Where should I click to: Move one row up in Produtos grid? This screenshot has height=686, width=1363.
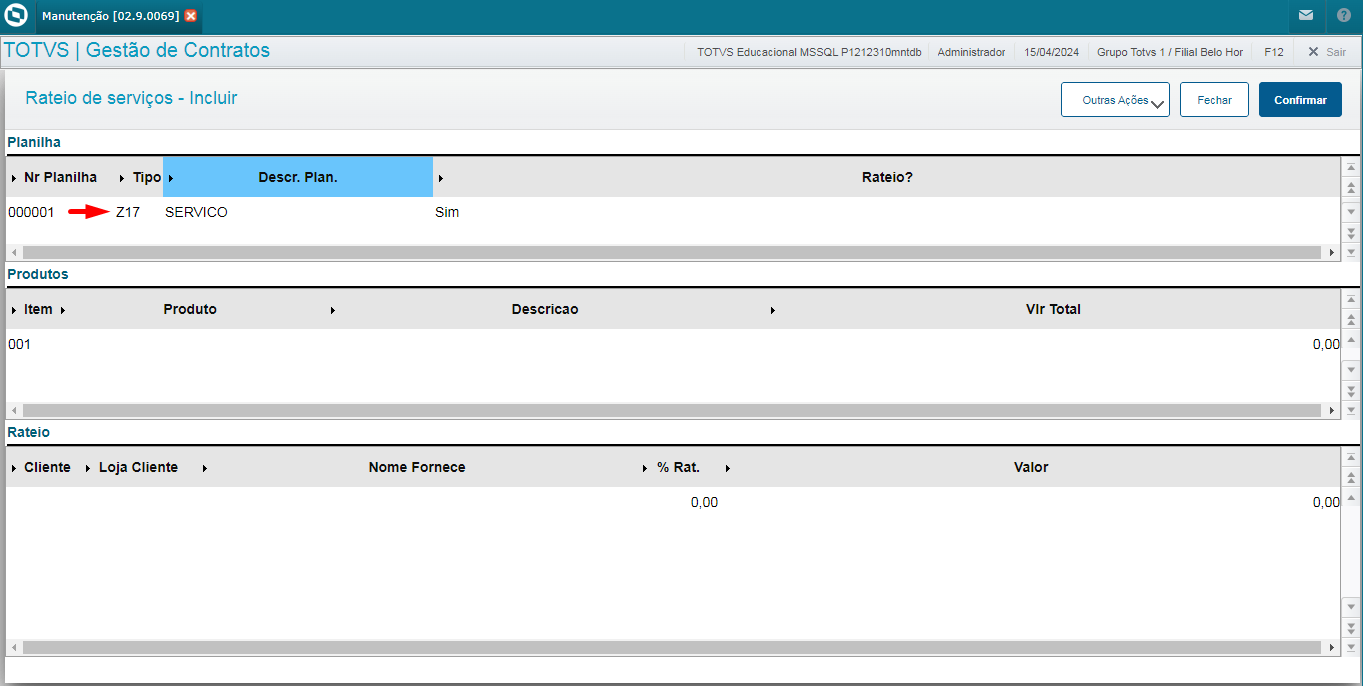coord(1351,340)
